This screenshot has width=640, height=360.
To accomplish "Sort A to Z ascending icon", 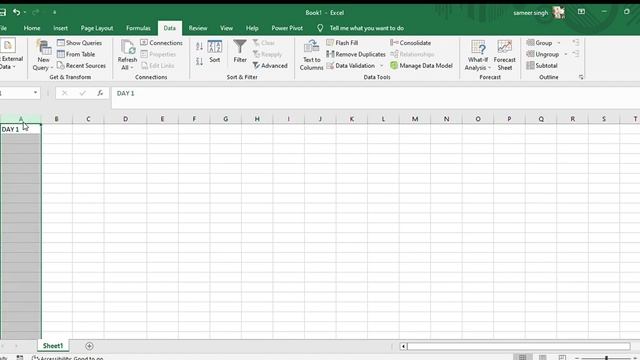I will coord(199,47).
